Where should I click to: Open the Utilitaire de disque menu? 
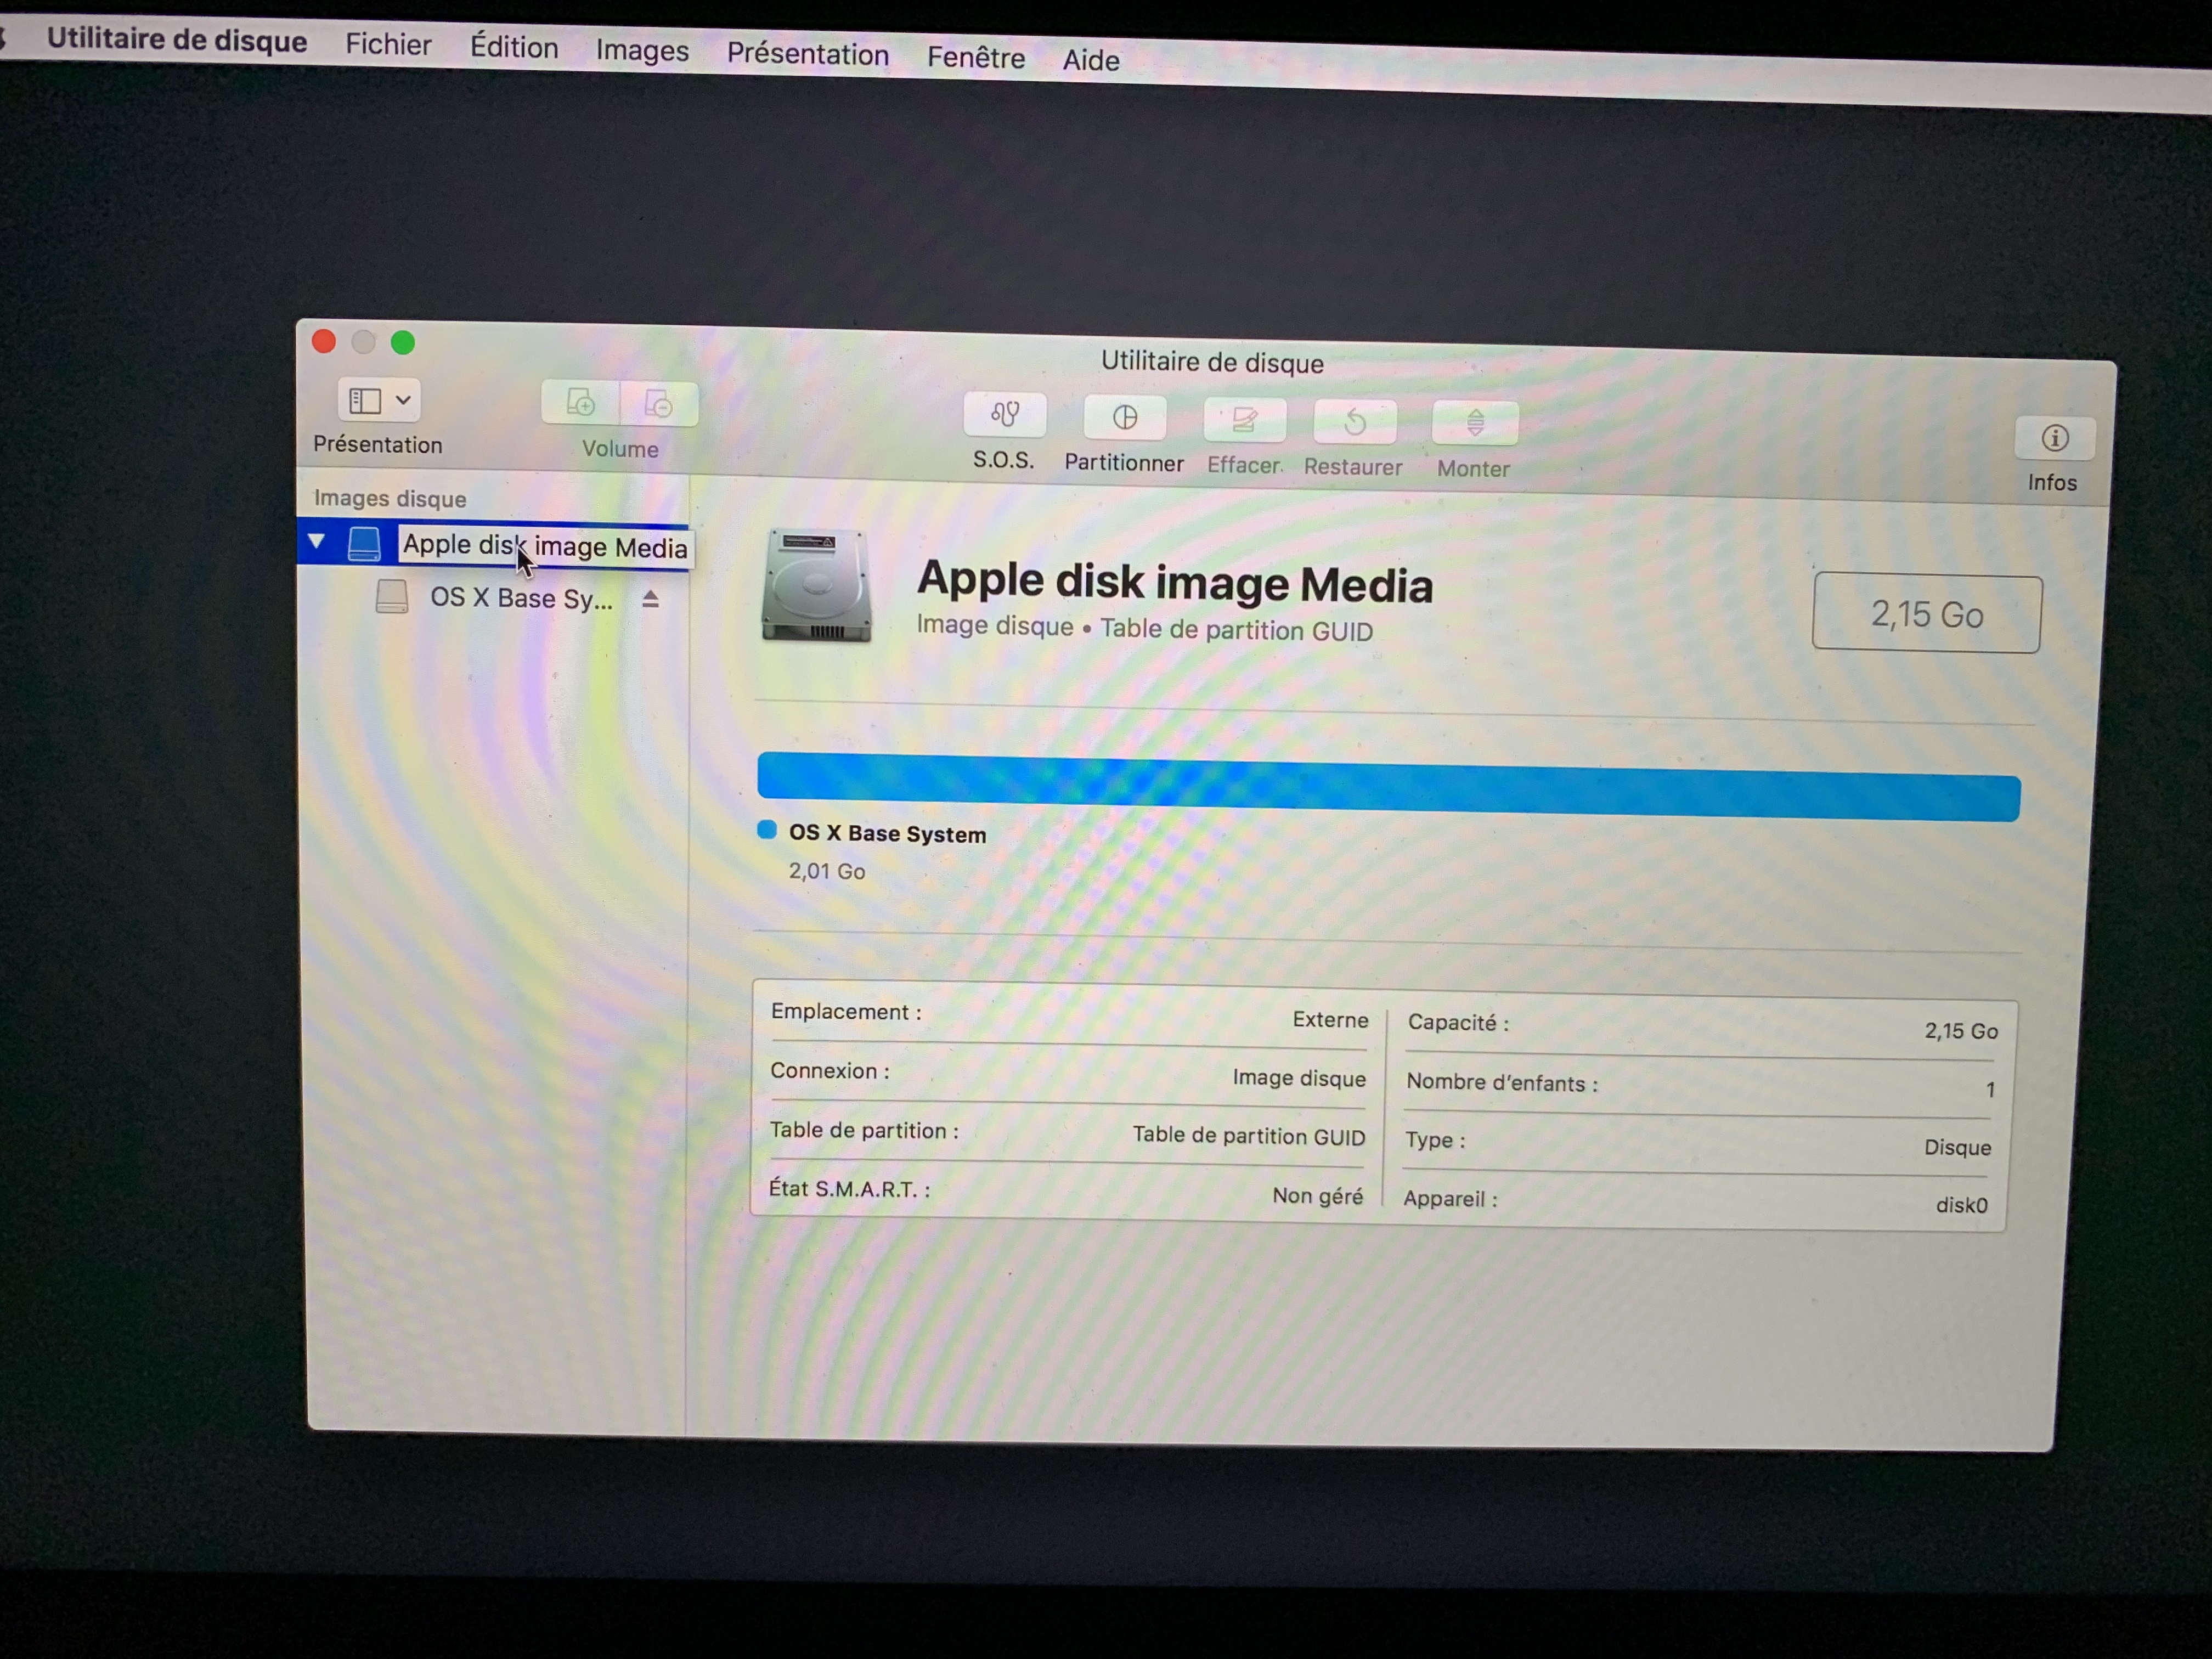pyautogui.click(x=177, y=40)
